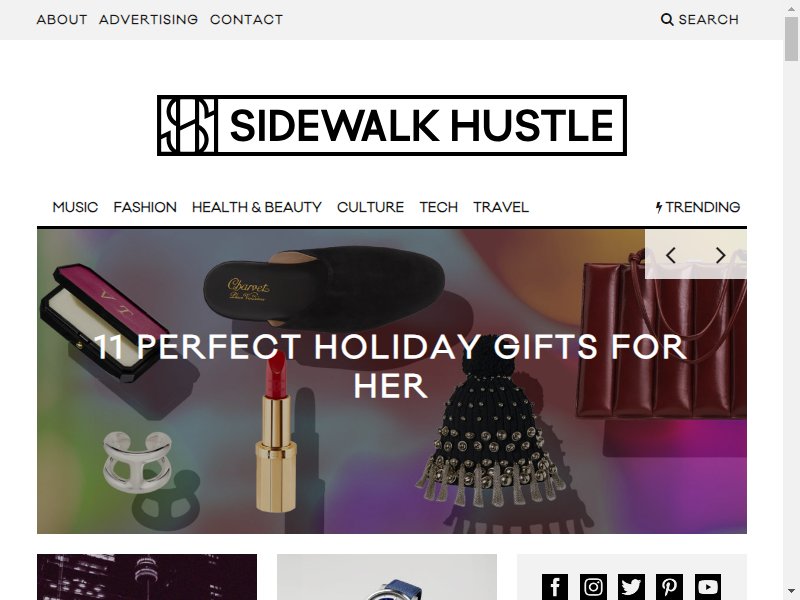The image size is (800, 600).
Task: Open the Twitter social icon
Action: (x=631, y=587)
